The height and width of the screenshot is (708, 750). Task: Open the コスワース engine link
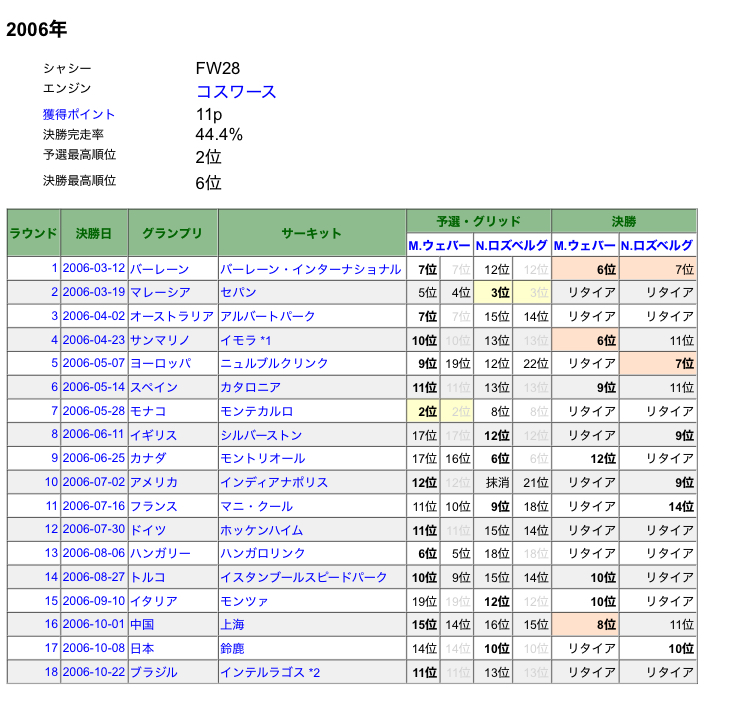236,92
